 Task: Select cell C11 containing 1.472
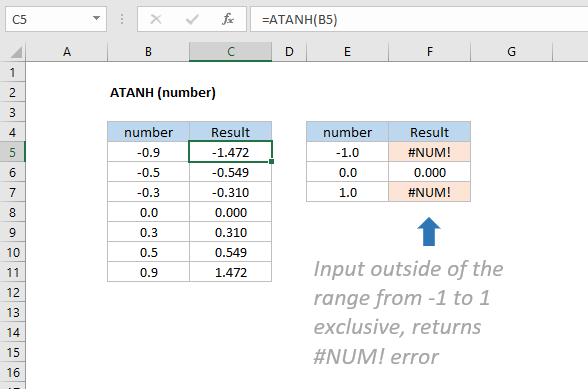[x=231, y=272]
